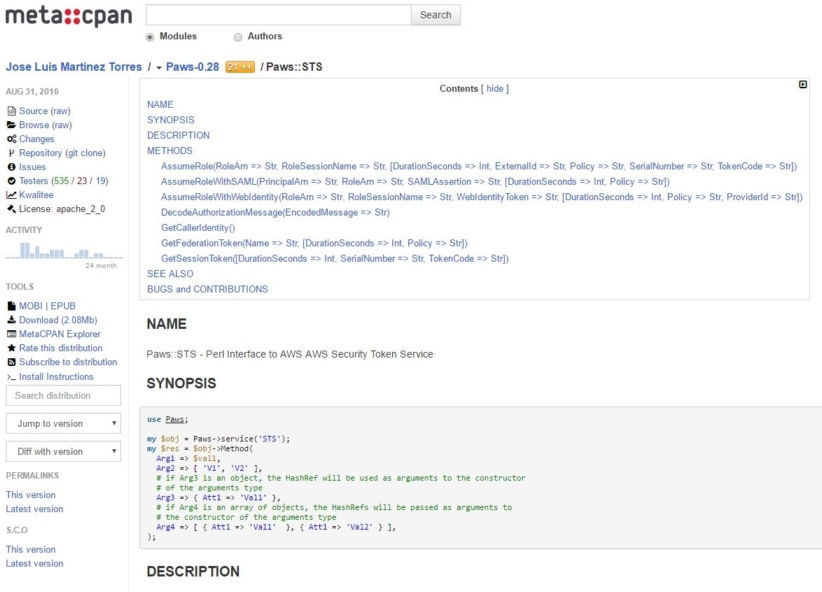Jump to METHODS in Contents
The height and width of the screenshot is (592, 822).
[x=169, y=150]
